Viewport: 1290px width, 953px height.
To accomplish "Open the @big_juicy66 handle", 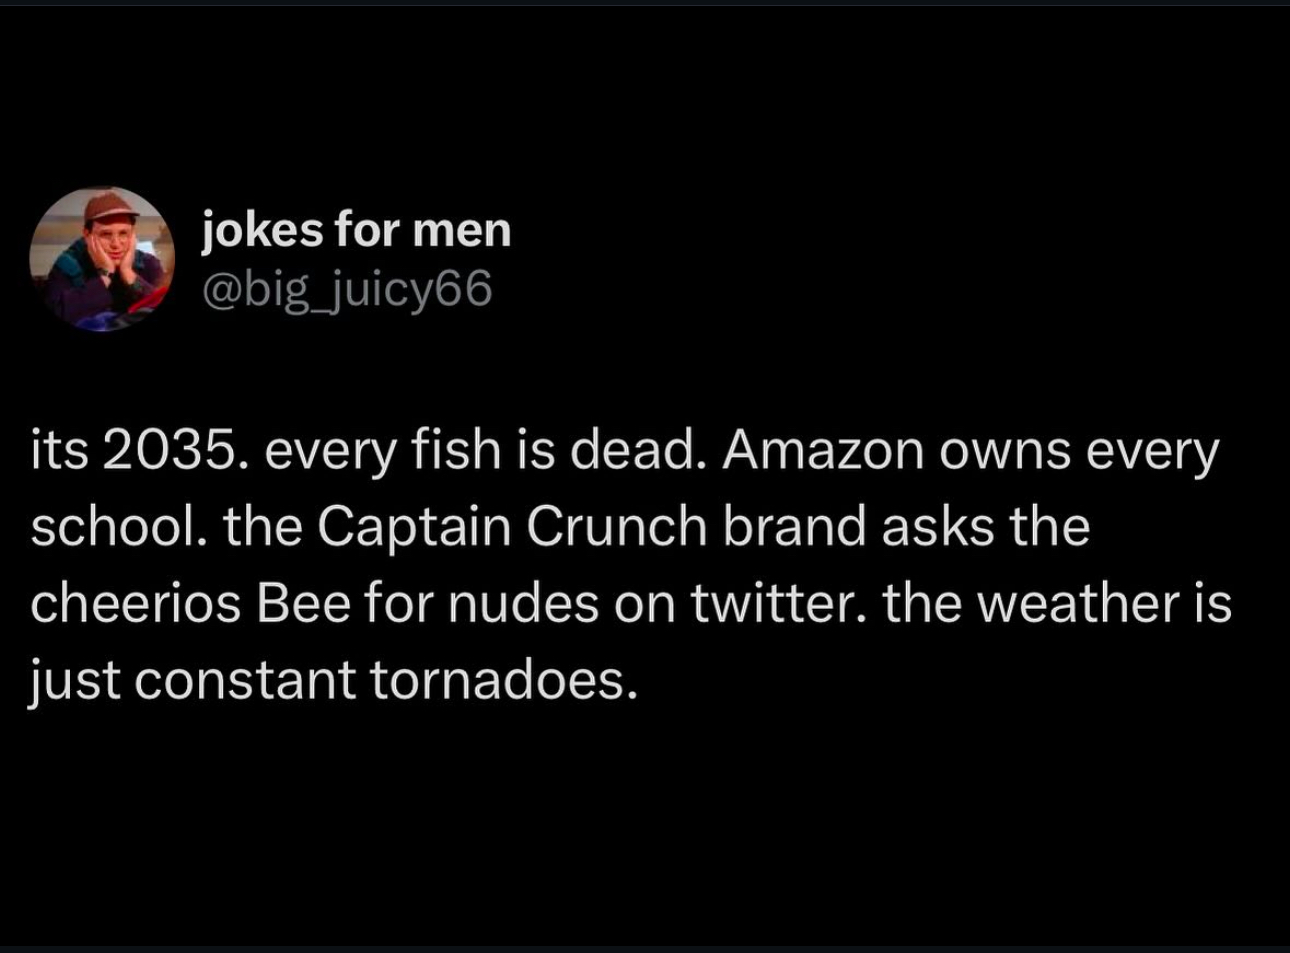I will coord(347,290).
